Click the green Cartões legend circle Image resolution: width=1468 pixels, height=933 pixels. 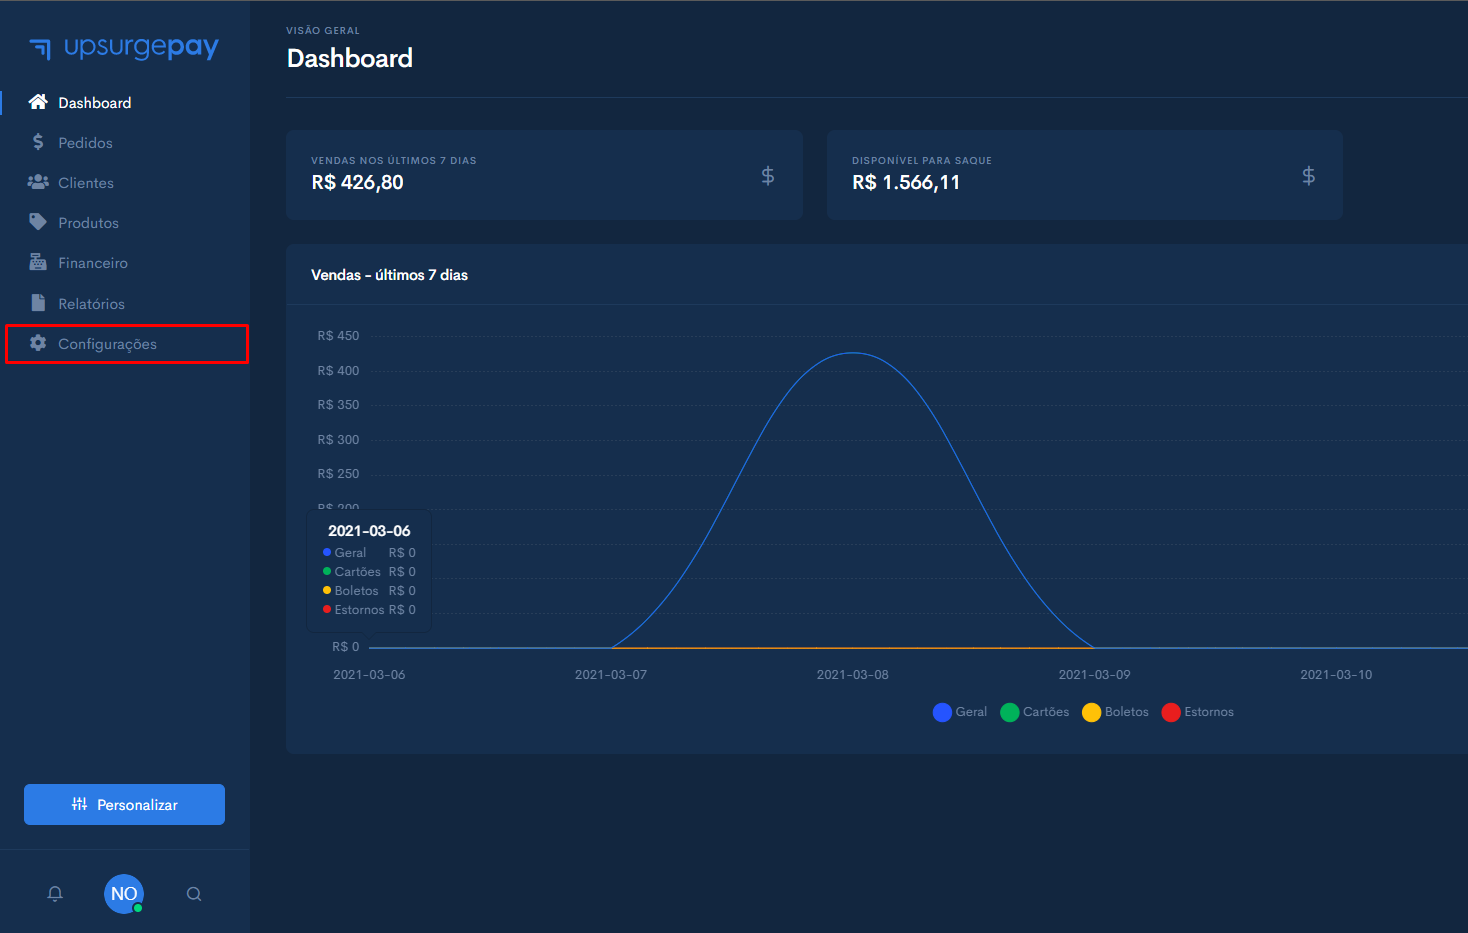pos(1010,712)
